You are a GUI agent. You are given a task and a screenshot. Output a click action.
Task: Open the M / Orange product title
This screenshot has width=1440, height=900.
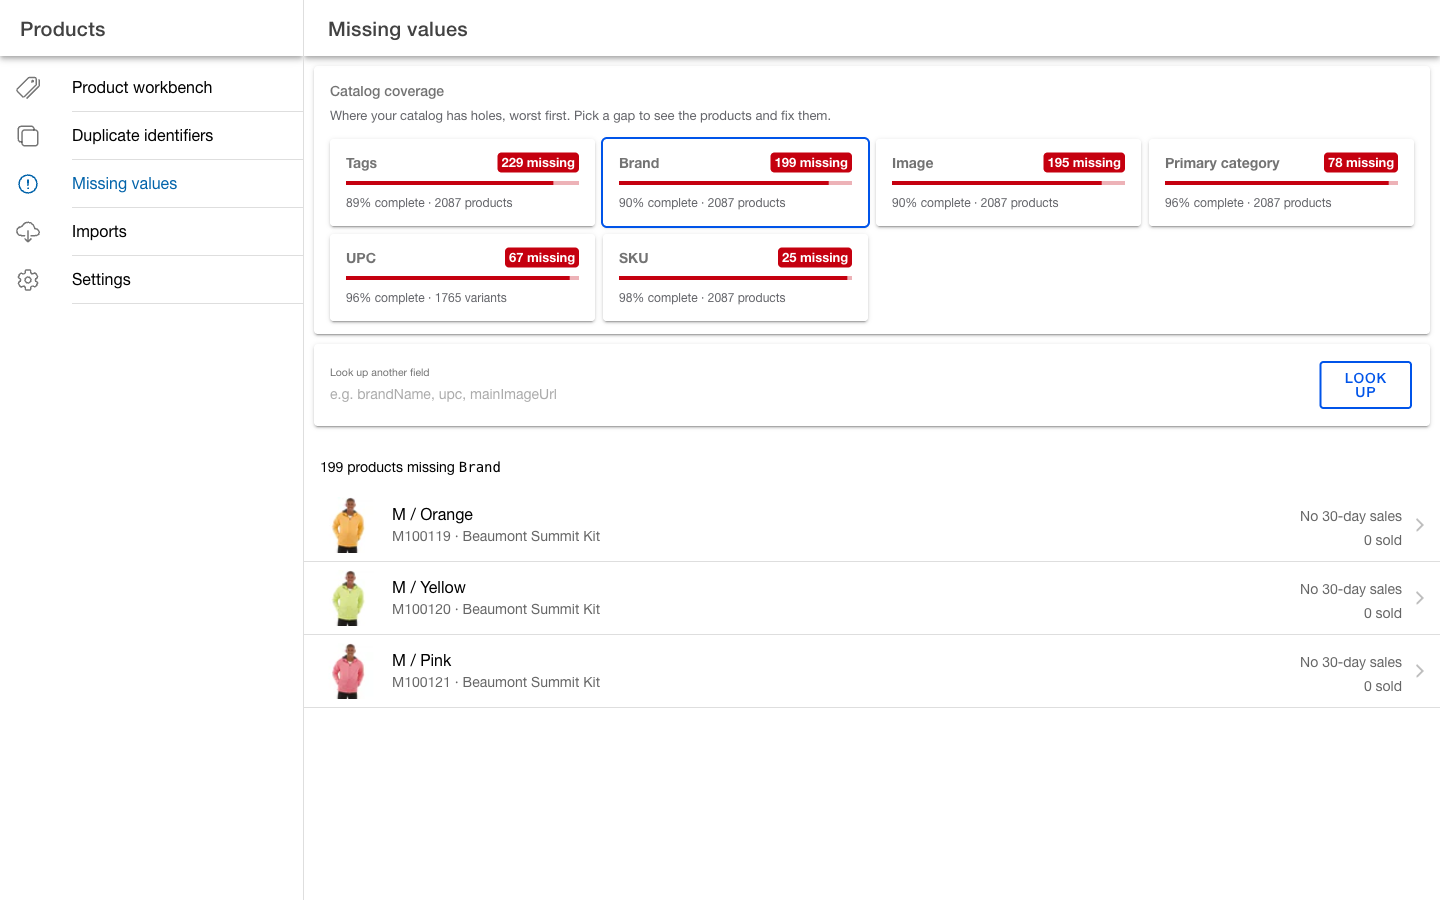point(432,514)
